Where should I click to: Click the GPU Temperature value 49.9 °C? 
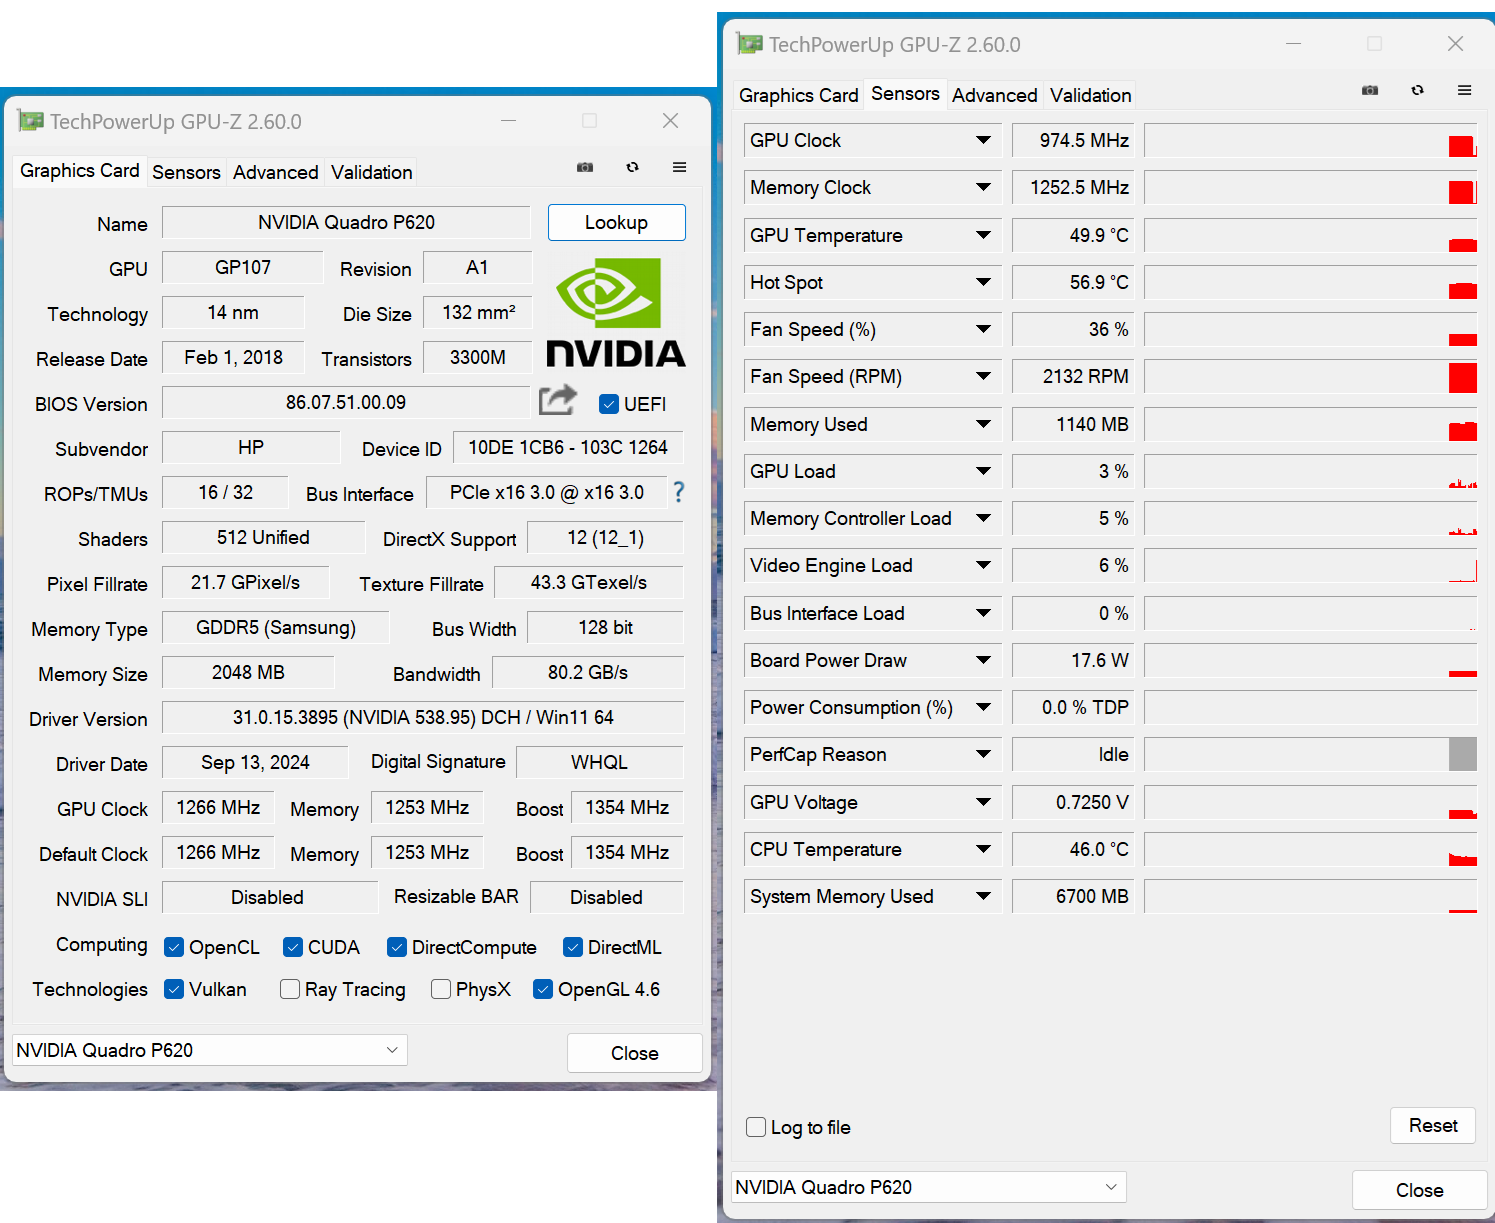click(1073, 235)
